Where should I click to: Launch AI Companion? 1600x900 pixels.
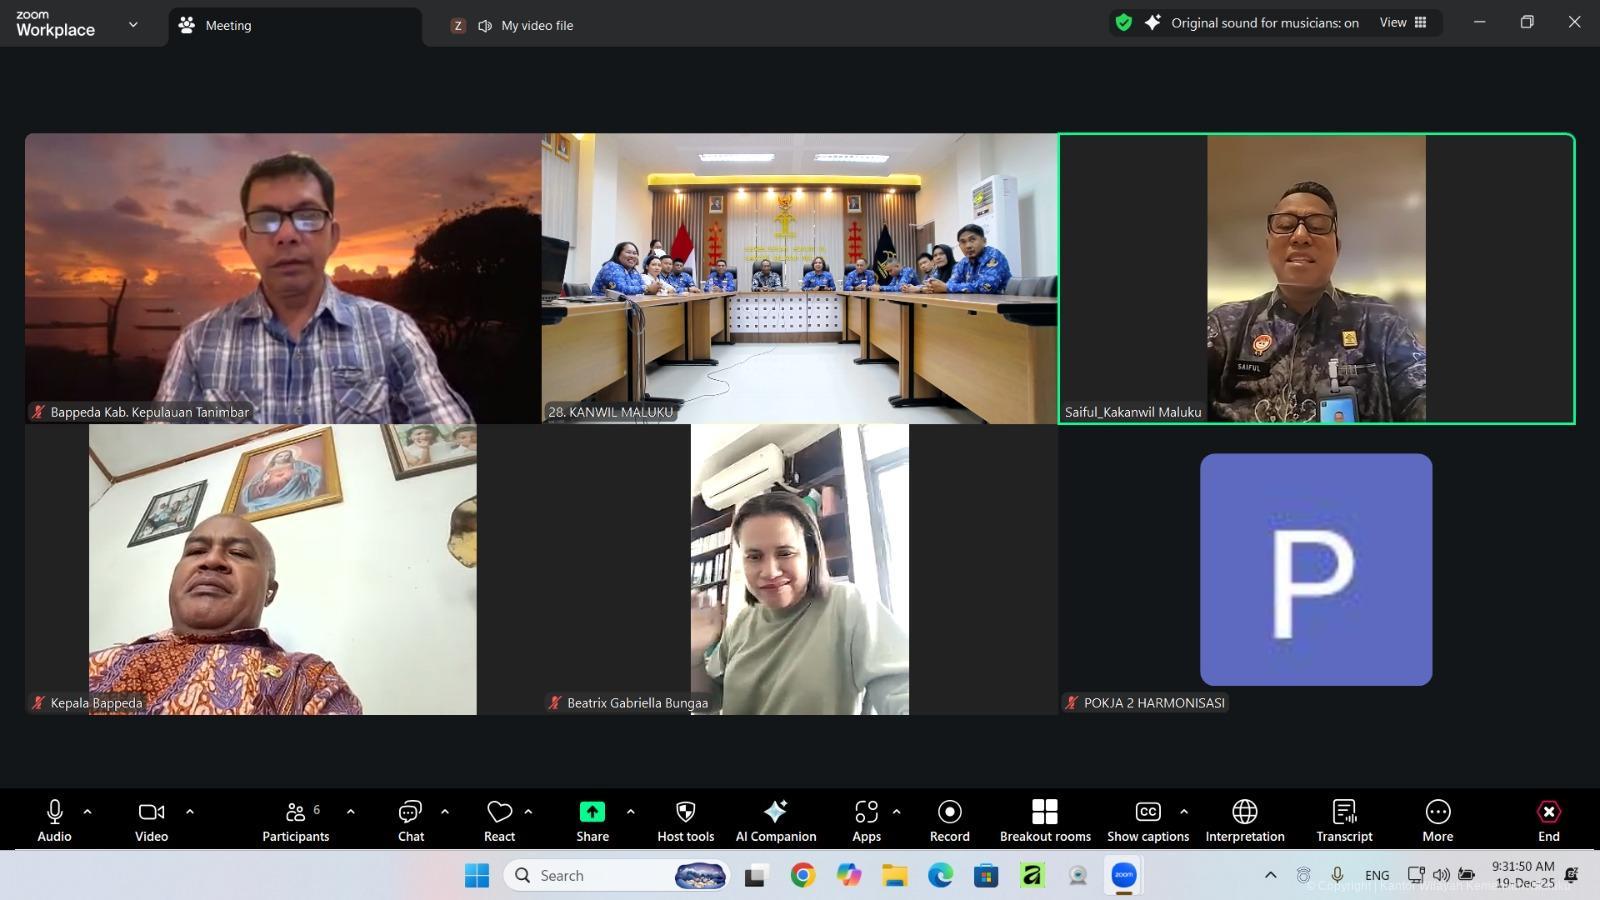pos(775,820)
